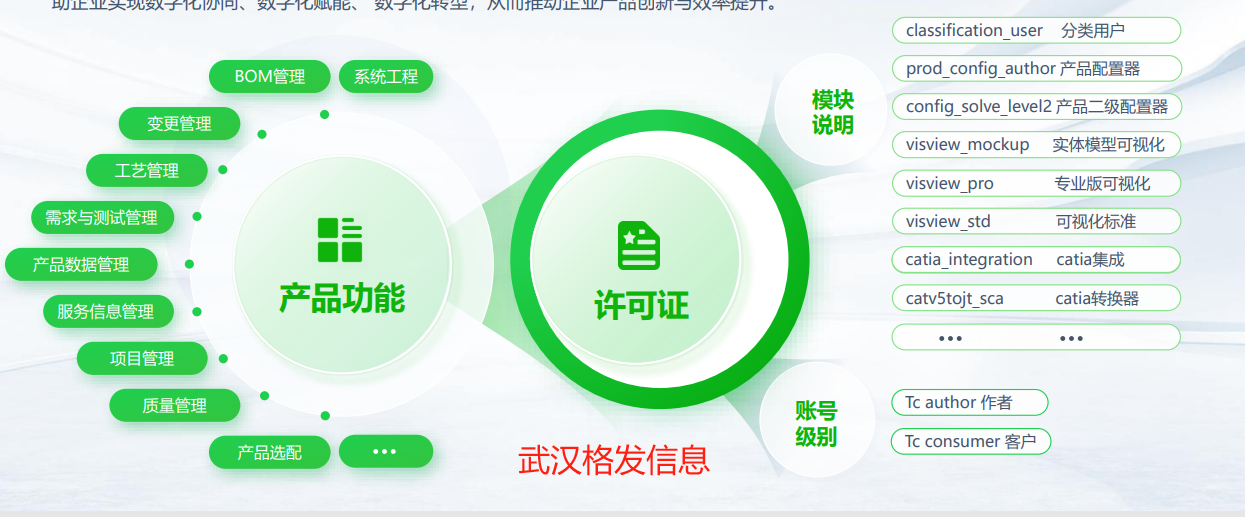This screenshot has width=1245, height=517.
Task: Open the 系统工程 function pill
Action: point(386,76)
